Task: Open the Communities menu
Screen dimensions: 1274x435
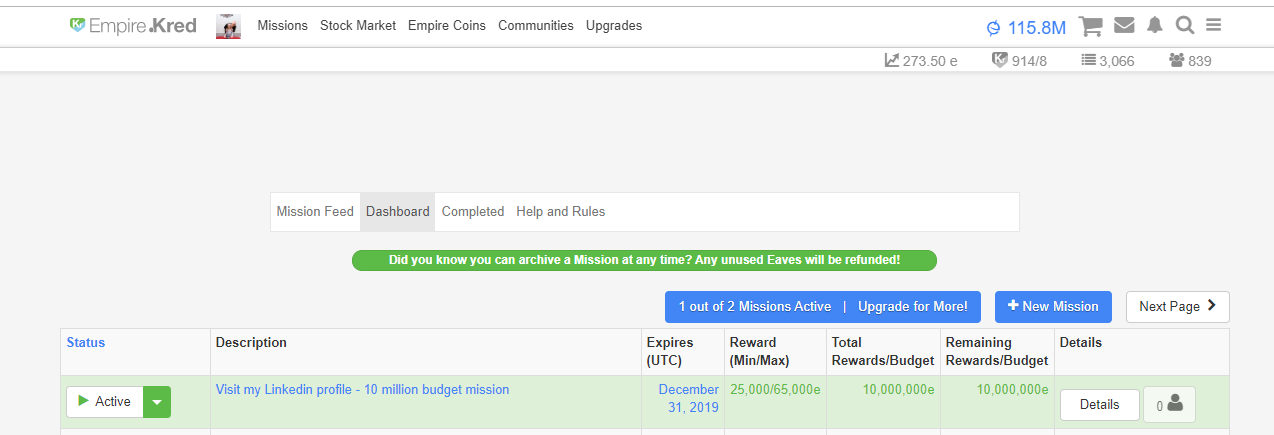Action: click(x=536, y=26)
